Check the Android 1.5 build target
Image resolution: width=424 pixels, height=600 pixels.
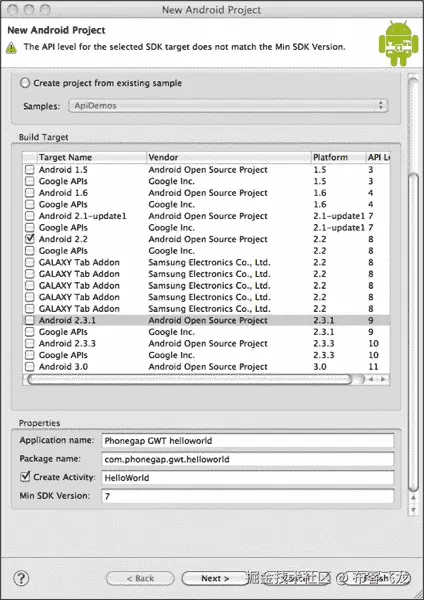coord(29,170)
